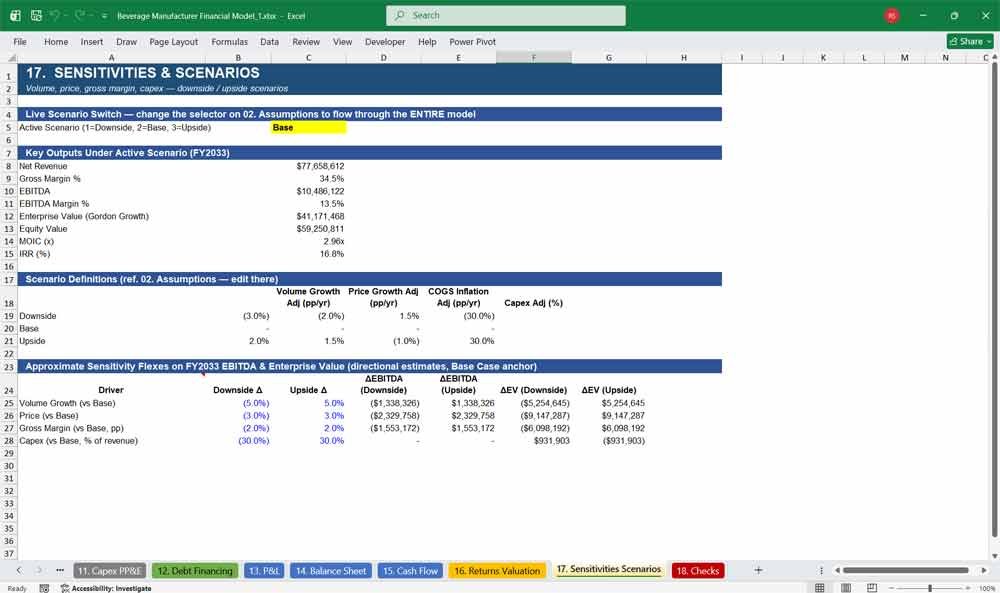Image resolution: width=1000 pixels, height=593 pixels.
Task: Open the Help ribbon tab
Action: [x=427, y=41]
